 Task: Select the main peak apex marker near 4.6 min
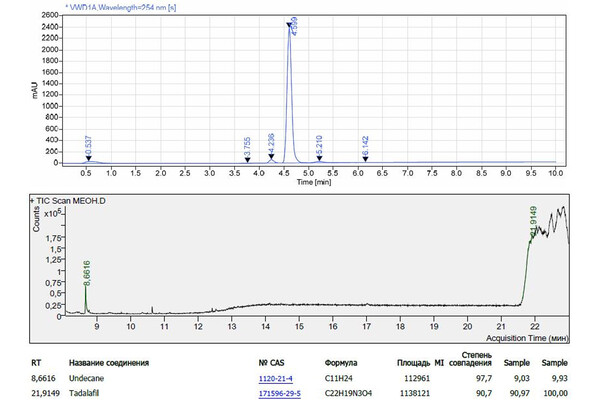tap(289, 27)
